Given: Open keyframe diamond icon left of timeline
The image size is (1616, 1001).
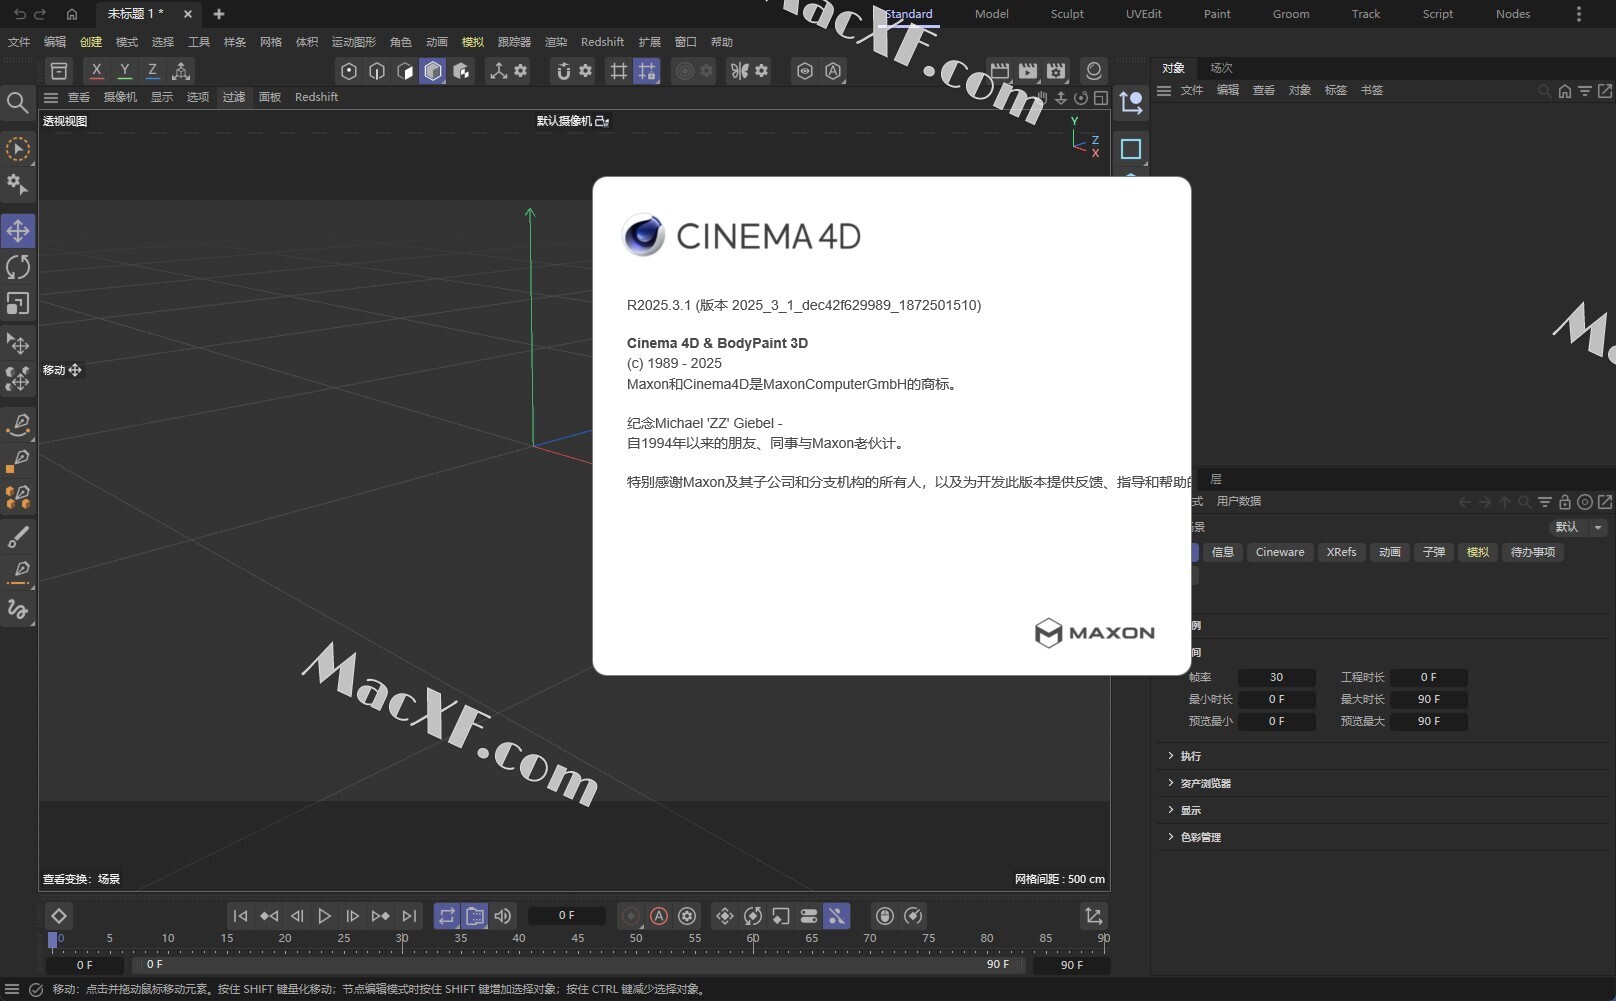Looking at the screenshot, I should pyautogui.click(x=59, y=916).
